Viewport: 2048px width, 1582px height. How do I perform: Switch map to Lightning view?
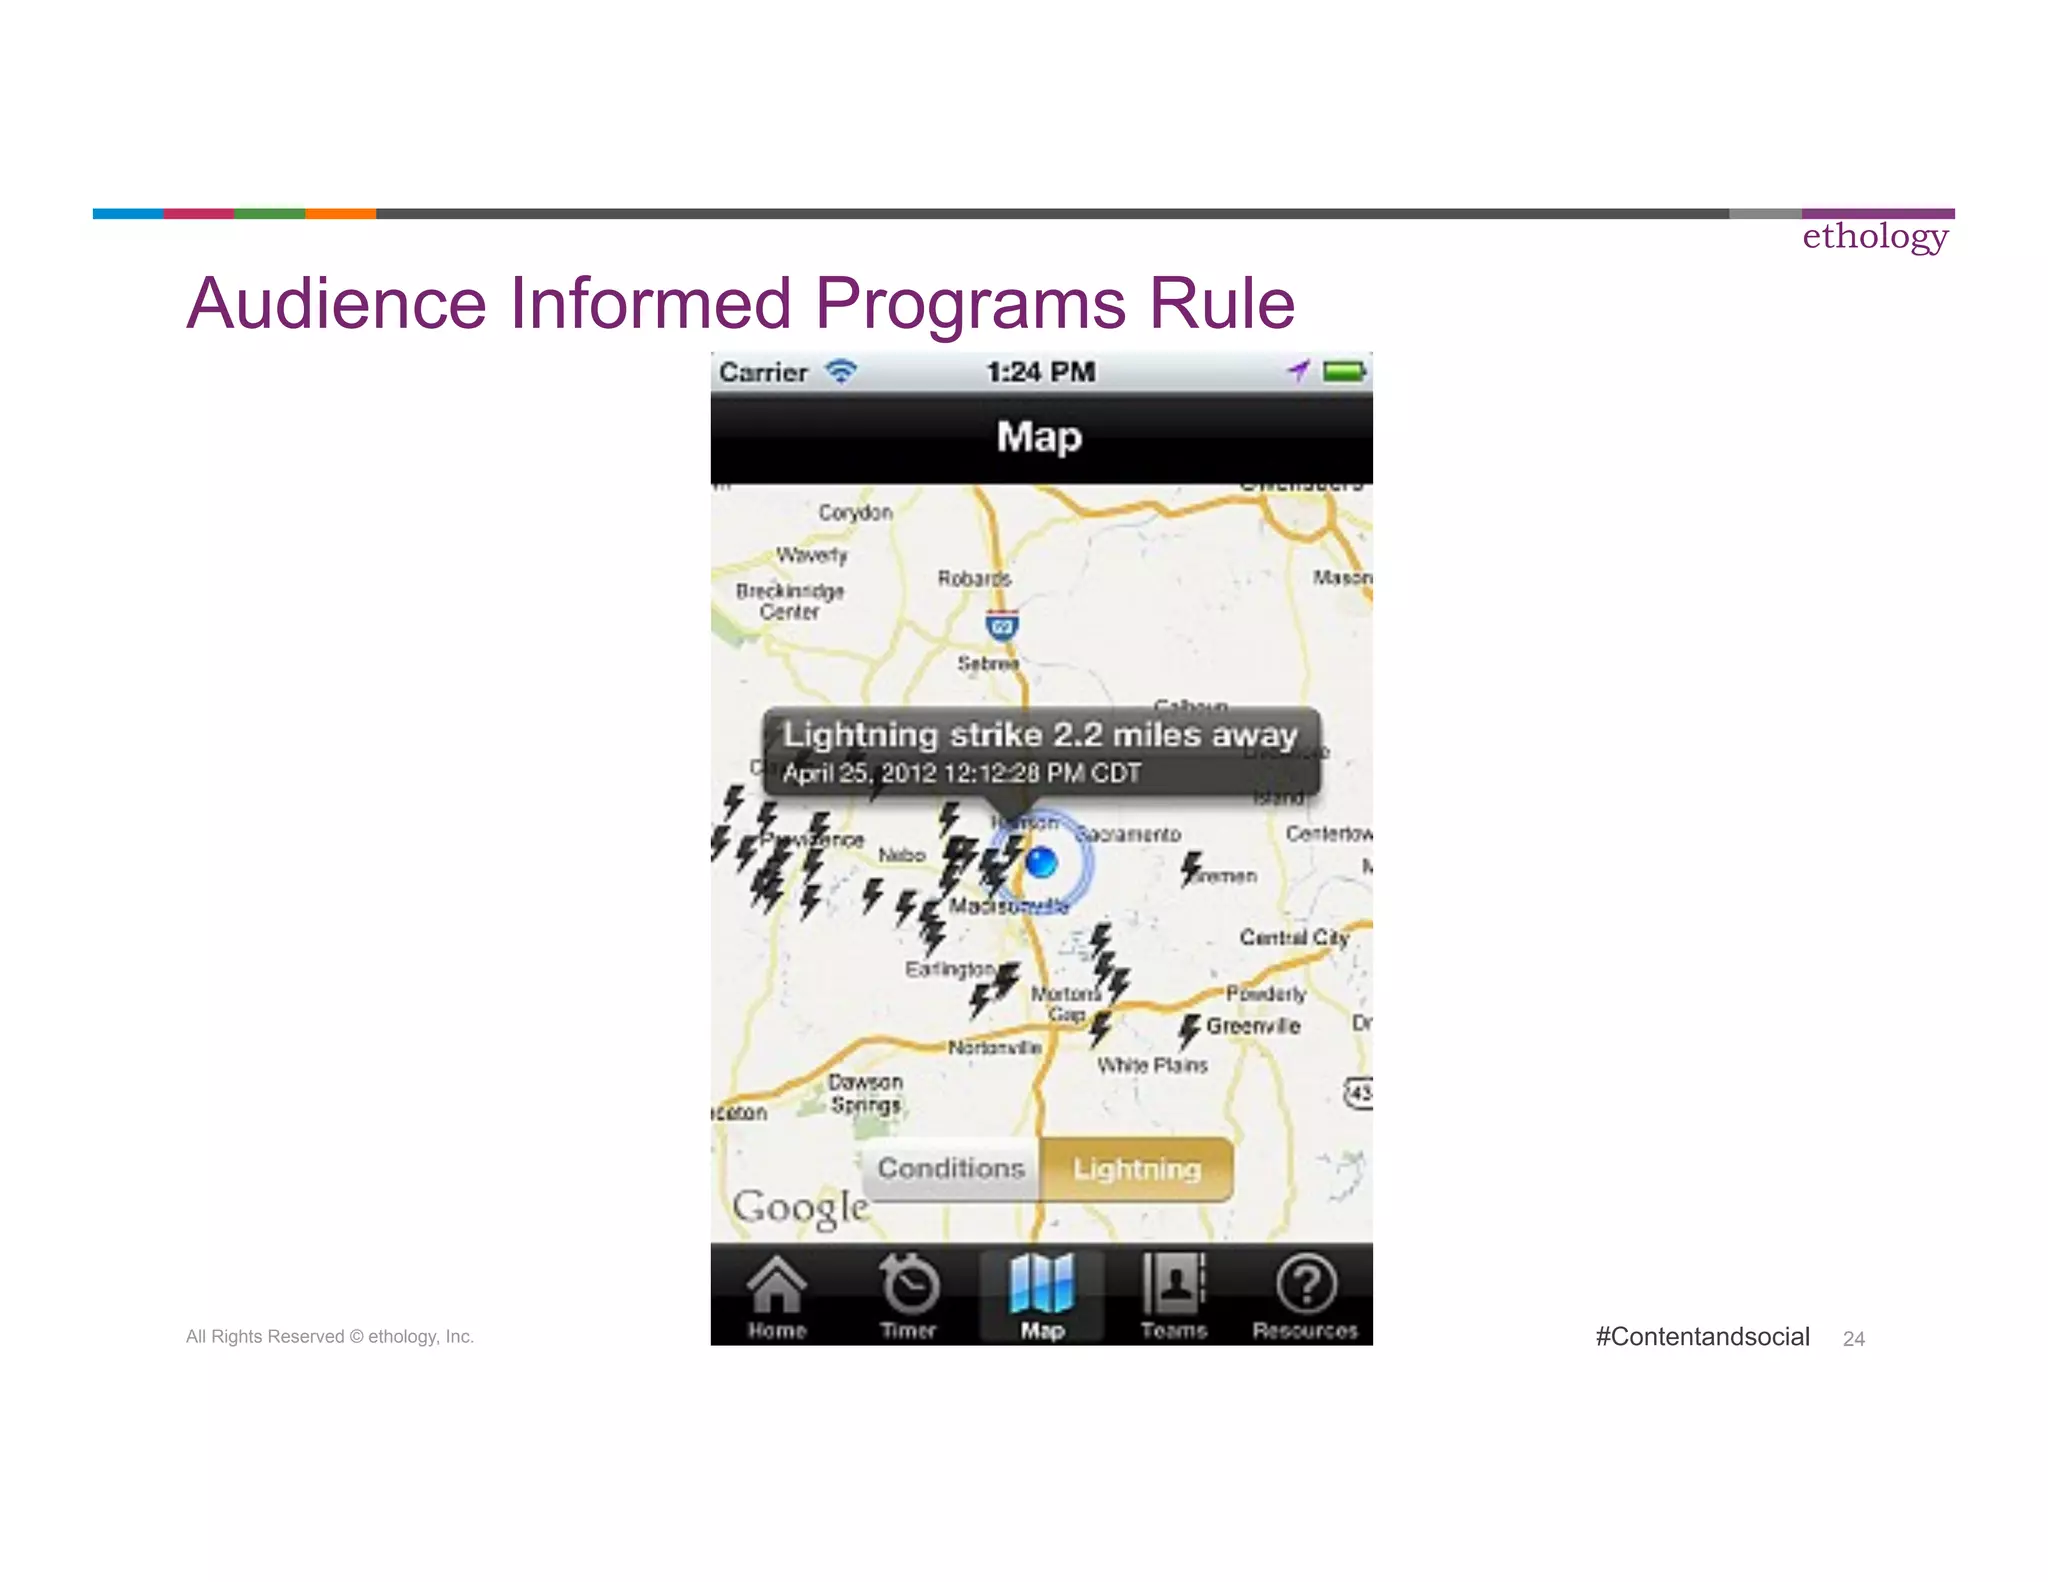[1137, 1168]
